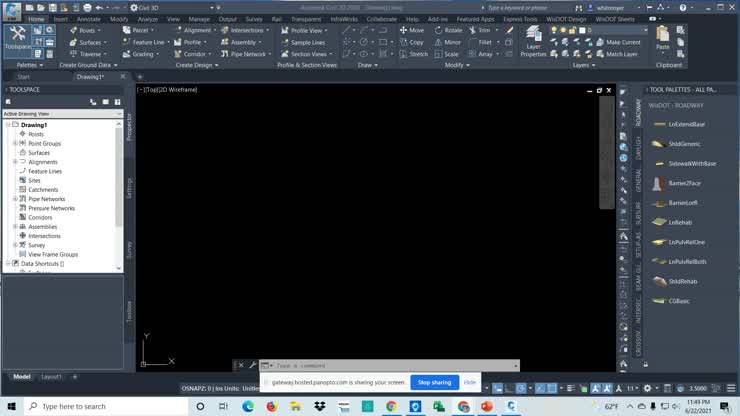Click the Move tool in Modify panel
The width and height of the screenshot is (740, 416).
click(411, 30)
